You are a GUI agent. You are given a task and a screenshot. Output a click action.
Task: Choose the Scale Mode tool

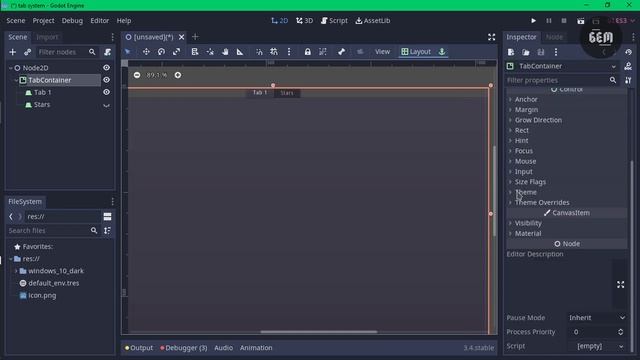pyautogui.click(x=176, y=52)
